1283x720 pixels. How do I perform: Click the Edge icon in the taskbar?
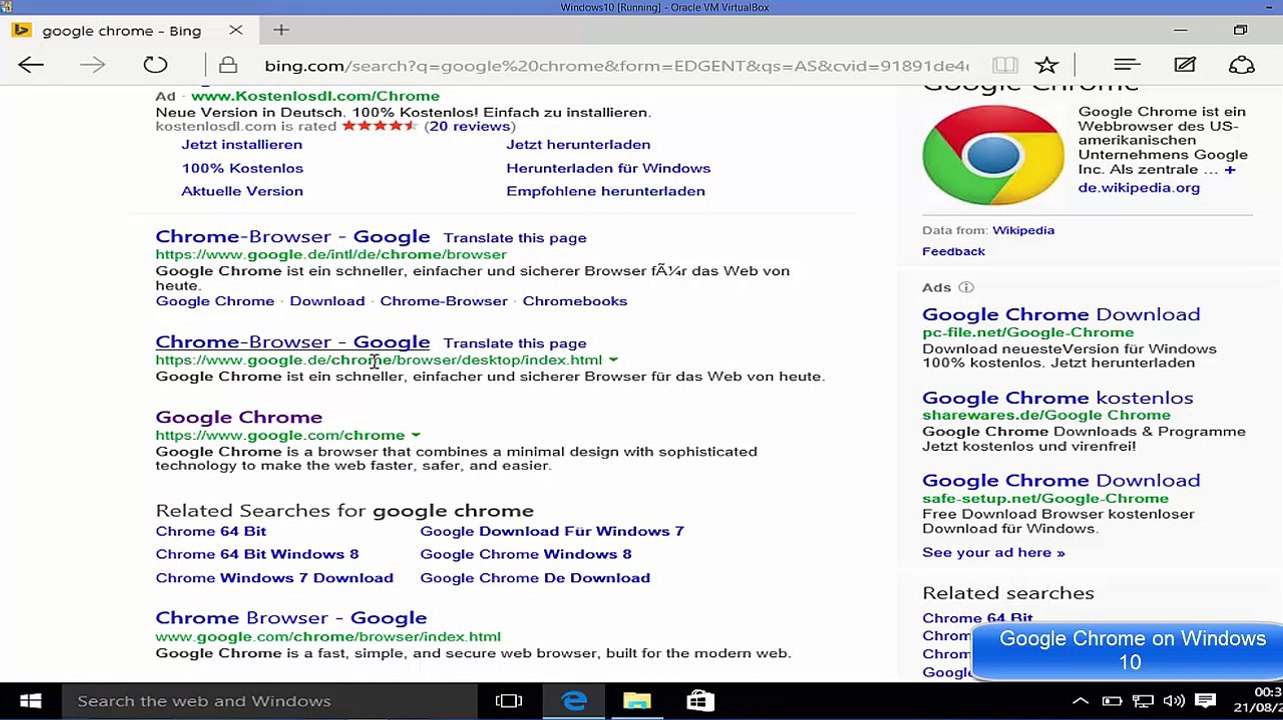574,701
